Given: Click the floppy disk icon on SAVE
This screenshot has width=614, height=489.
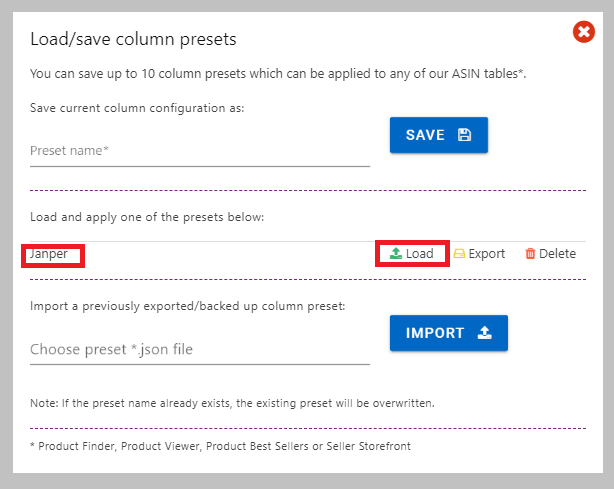Looking at the screenshot, I should pyautogui.click(x=464, y=135).
